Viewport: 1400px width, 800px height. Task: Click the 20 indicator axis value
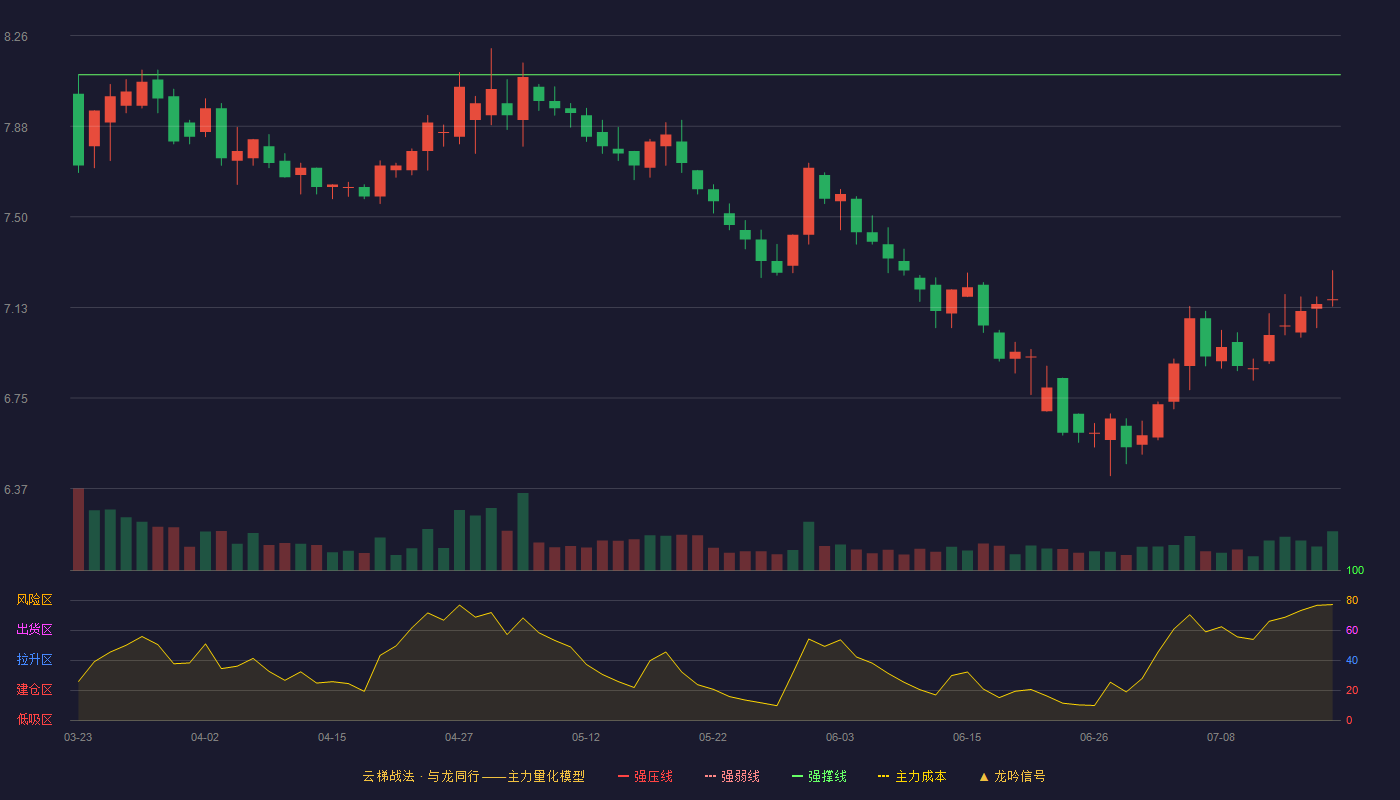point(1352,690)
